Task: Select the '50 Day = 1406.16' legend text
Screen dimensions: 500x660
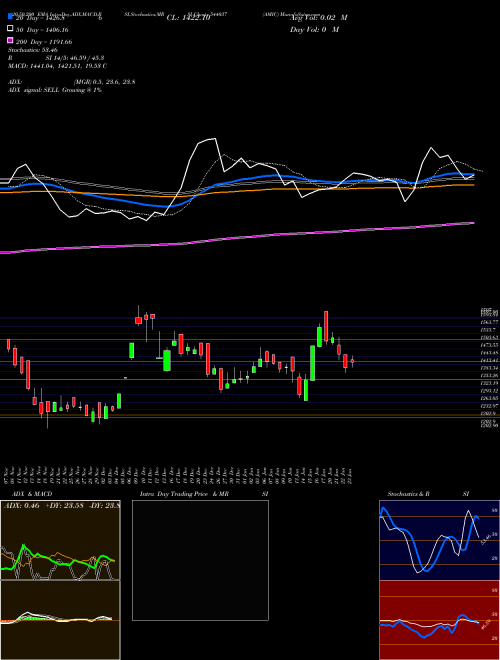Action: pos(42,30)
